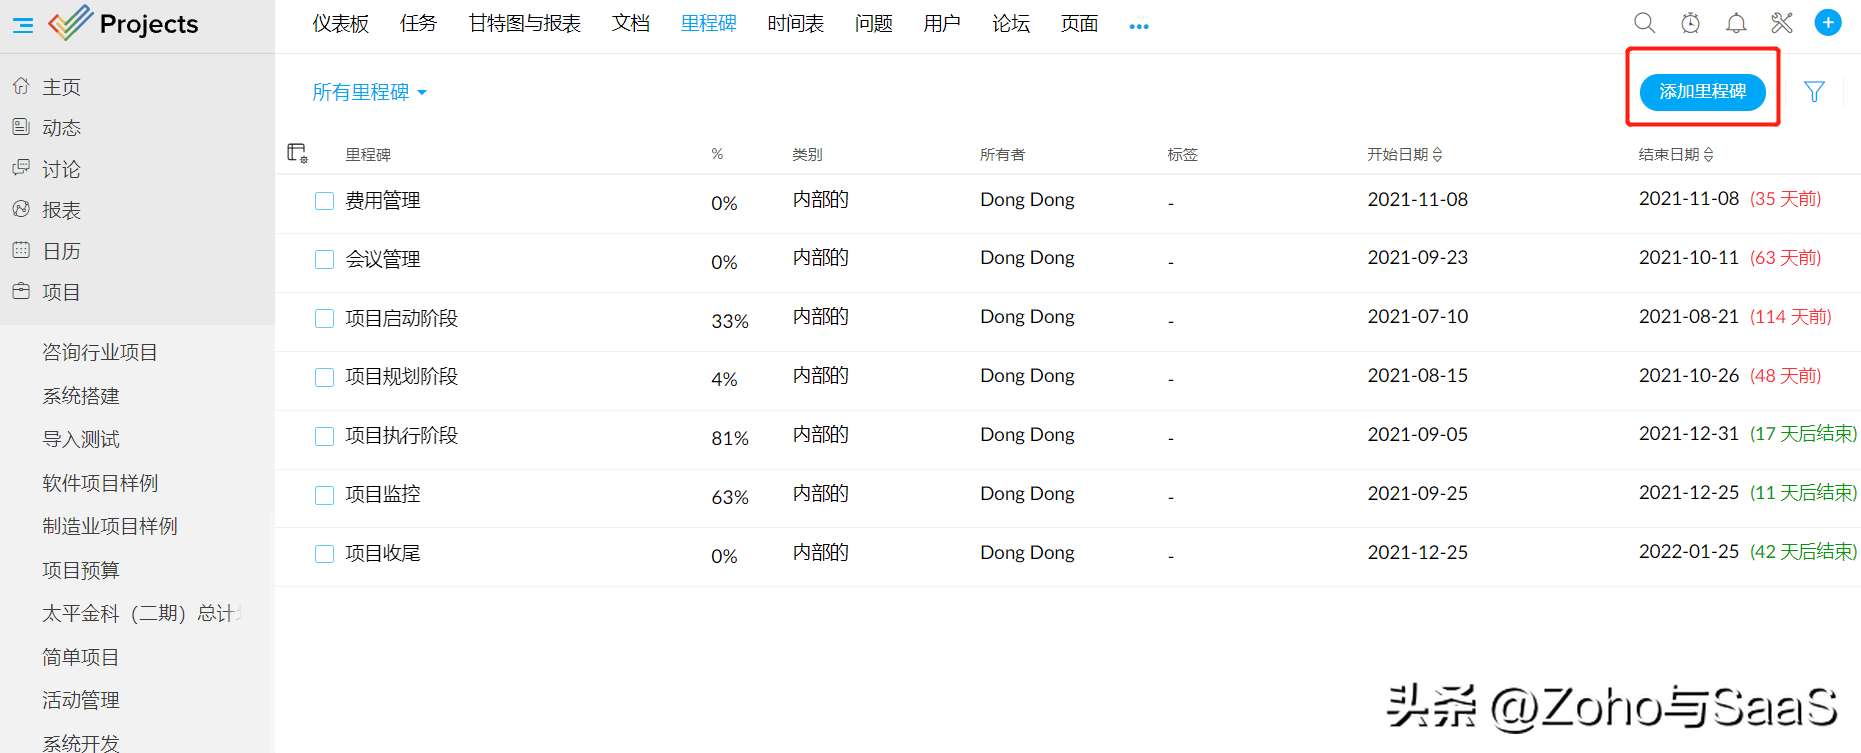
Task: Click the discussion icon beside 讨论
Action: (x=21, y=168)
